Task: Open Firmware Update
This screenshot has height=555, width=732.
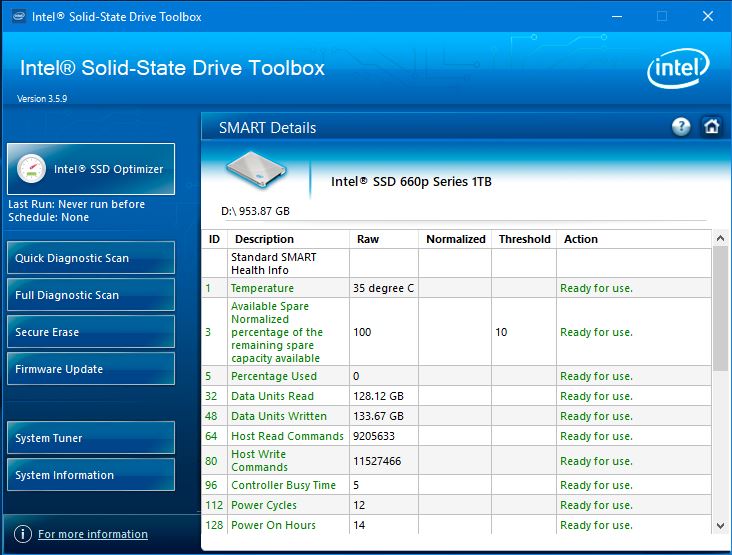Action: click(x=91, y=369)
